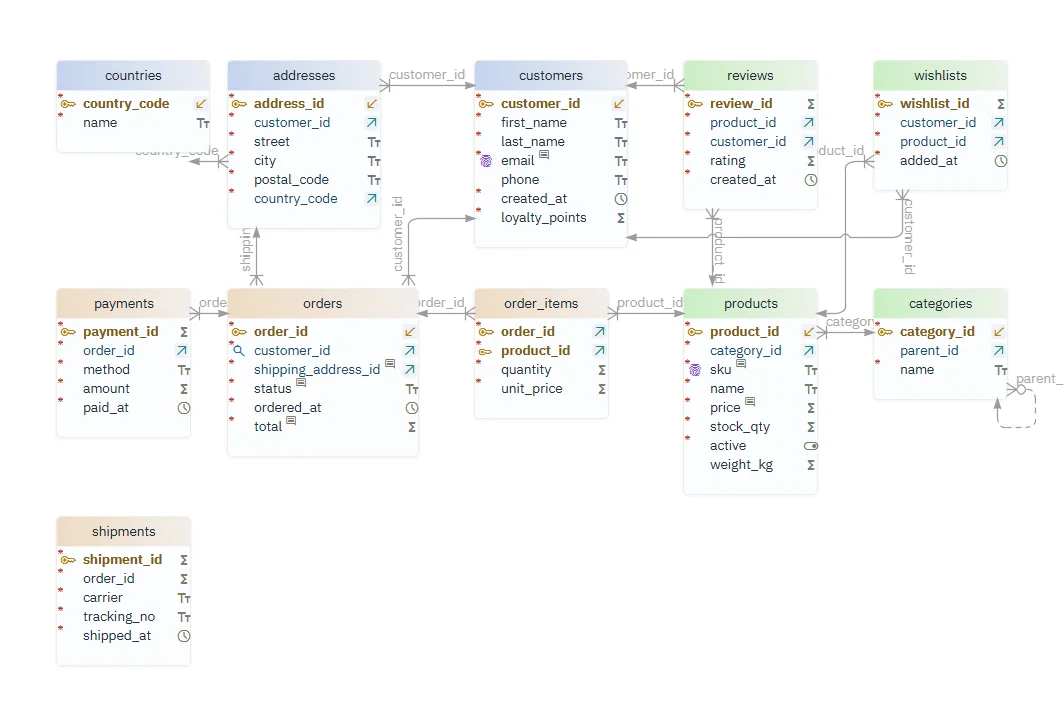The height and width of the screenshot is (722, 1064).
Task: Select the order_items table header
Action: [x=542, y=303]
